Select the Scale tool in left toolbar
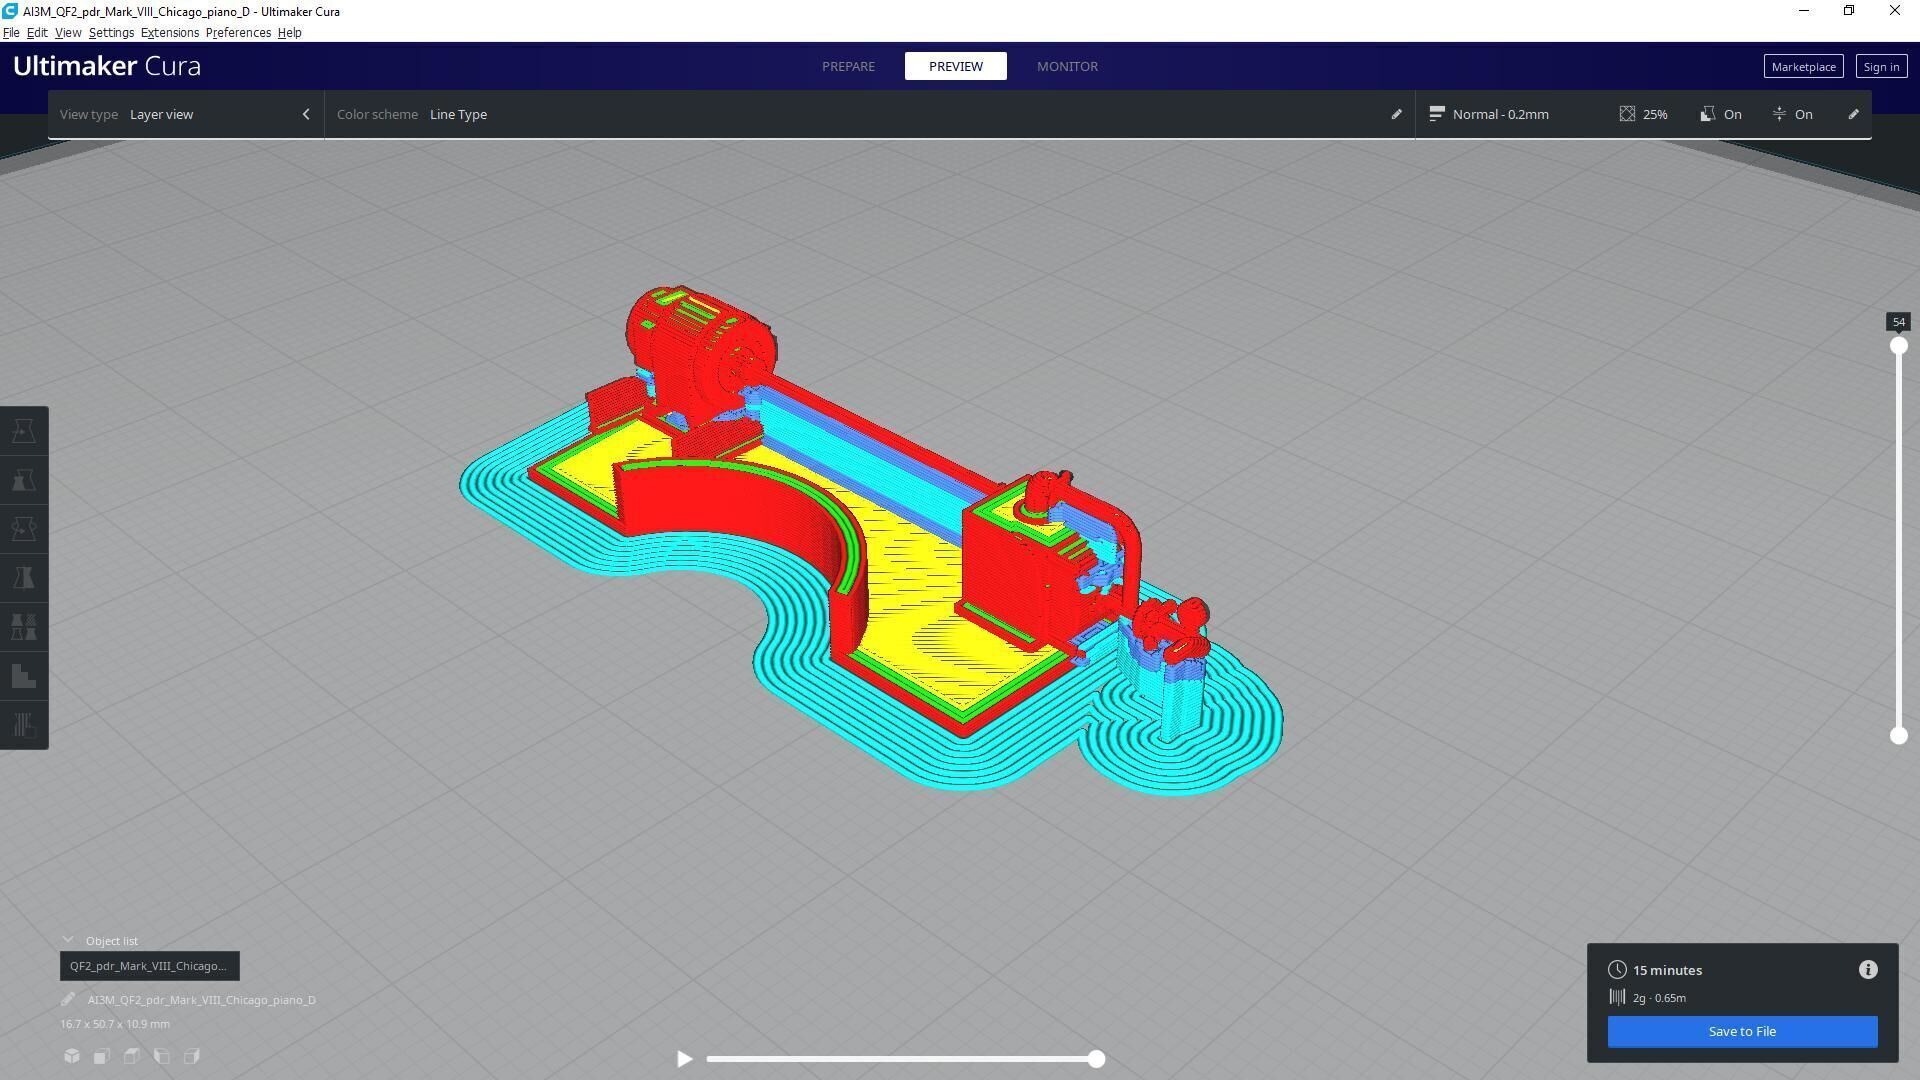This screenshot has height=1080, width=1920. point(24,480)
